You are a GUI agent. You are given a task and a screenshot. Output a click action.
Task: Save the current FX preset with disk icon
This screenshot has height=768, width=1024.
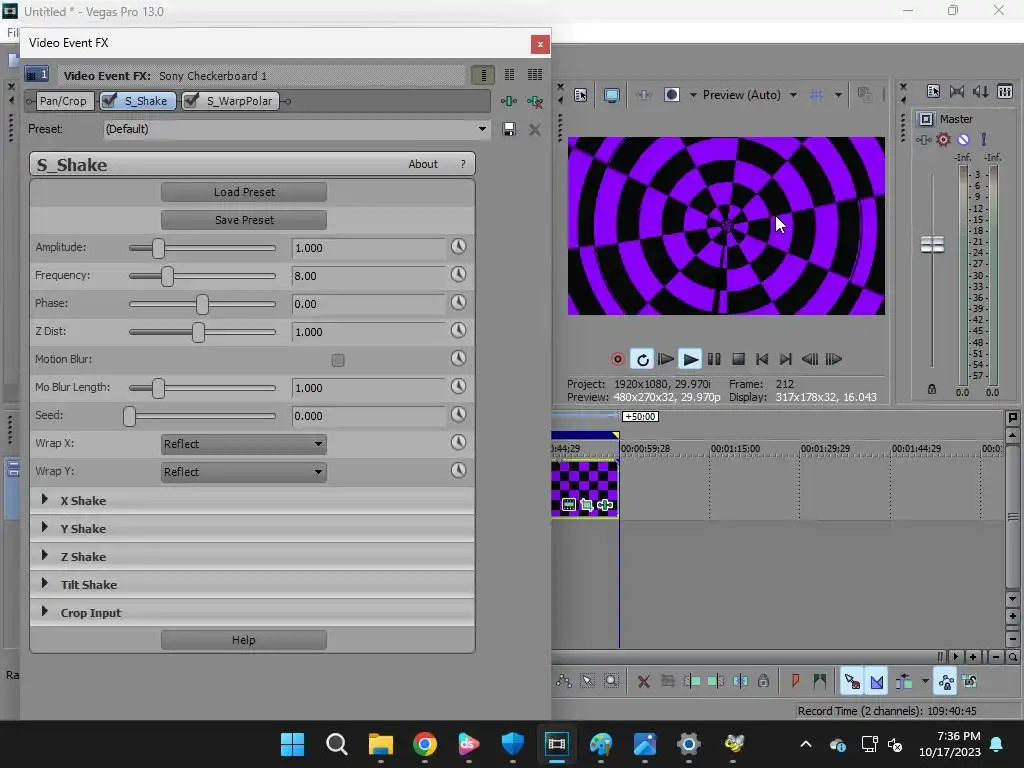509,129
